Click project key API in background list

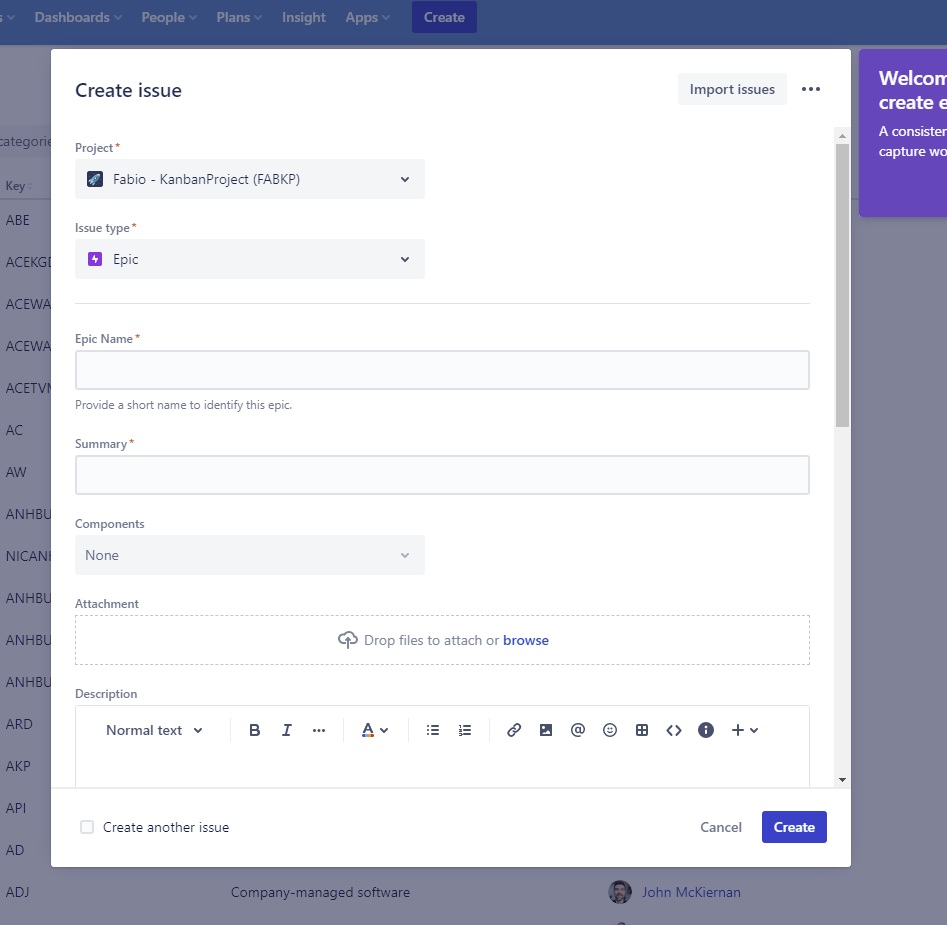click(x=16, y=808)
